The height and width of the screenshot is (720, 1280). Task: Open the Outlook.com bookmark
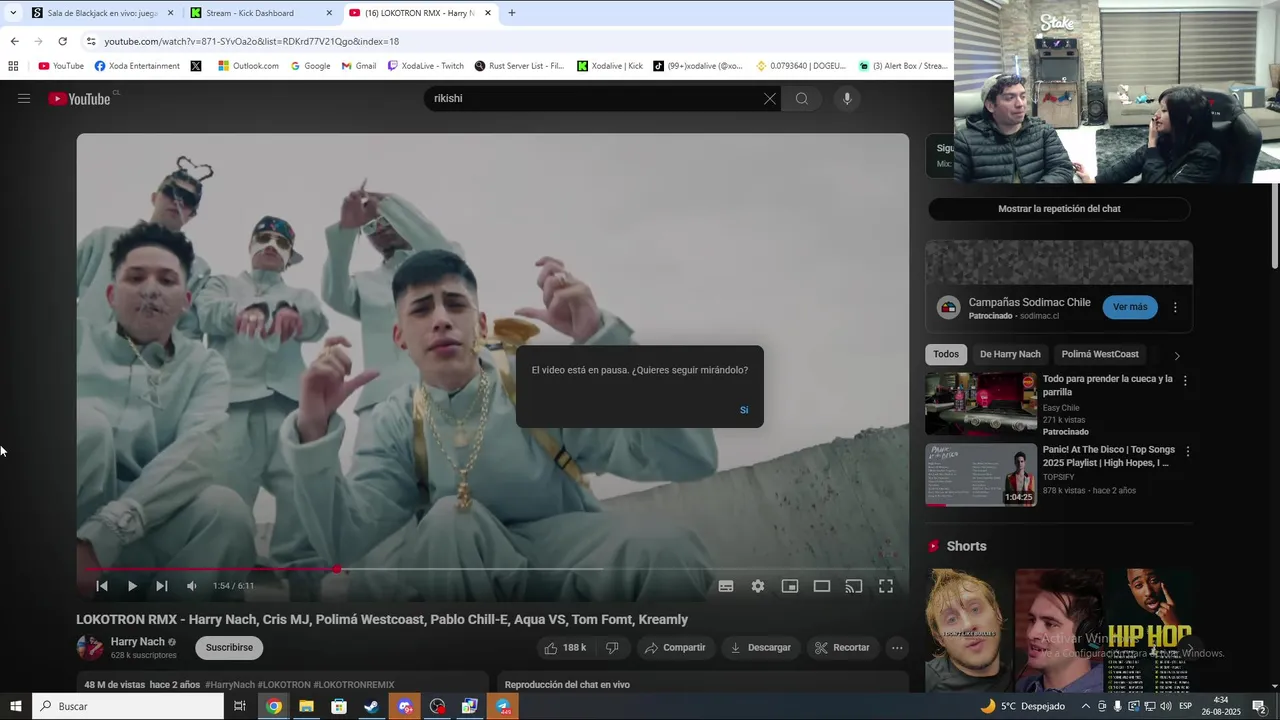[248, 66]
